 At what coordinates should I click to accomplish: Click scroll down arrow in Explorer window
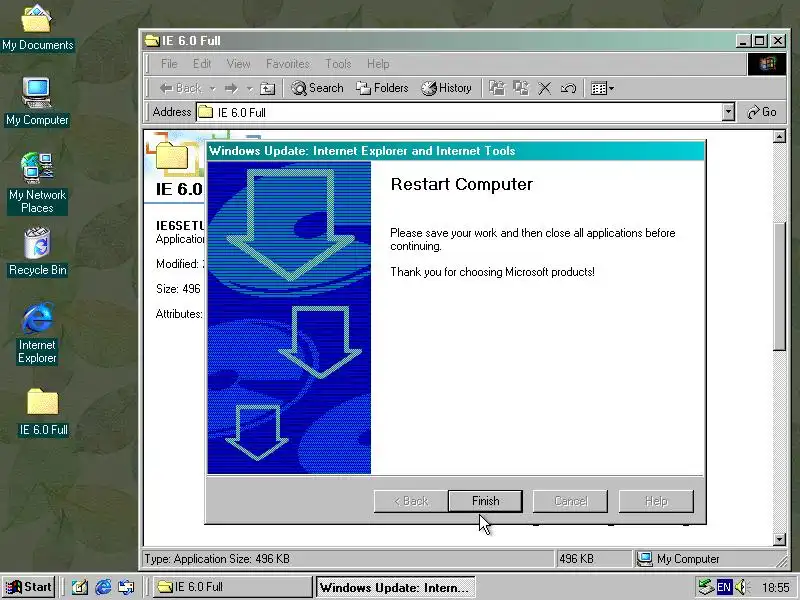[779, 539]
